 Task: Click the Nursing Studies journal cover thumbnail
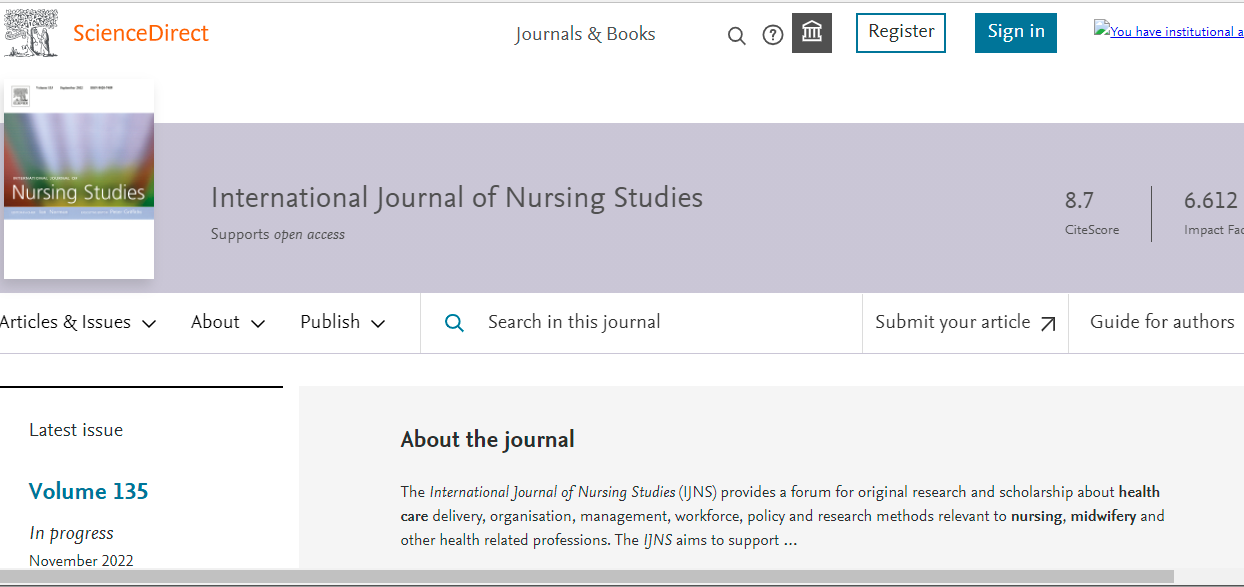click(x=79, y=180)
